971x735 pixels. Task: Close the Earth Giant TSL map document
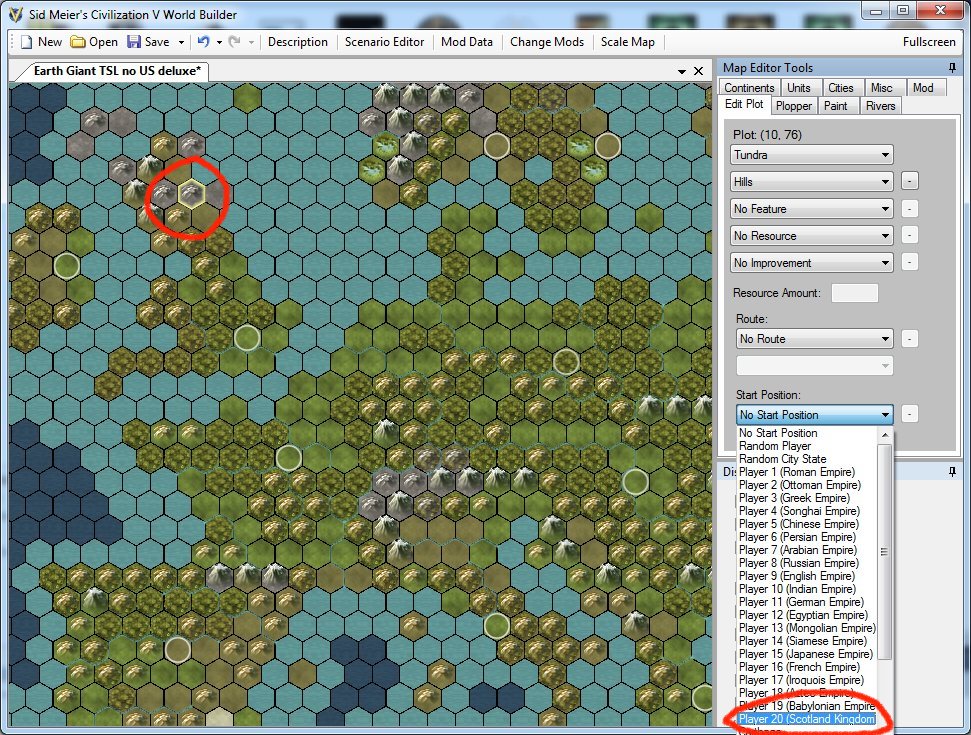[699, 71]
